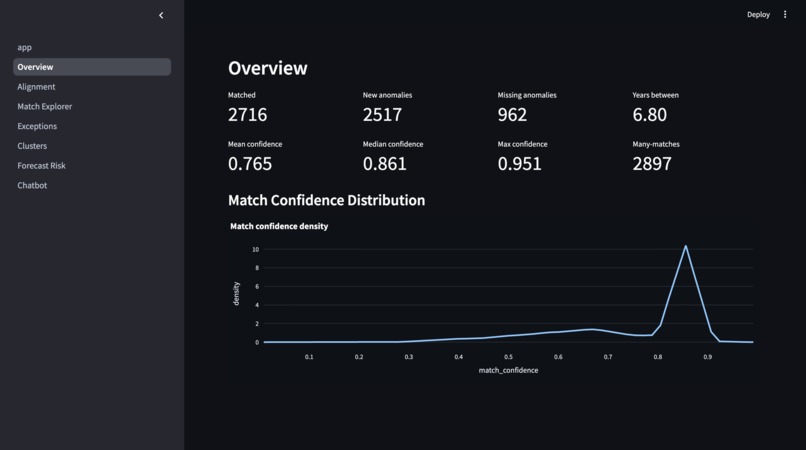Collapse the sidebar with the chevron arrow

[x=161, y=15]
